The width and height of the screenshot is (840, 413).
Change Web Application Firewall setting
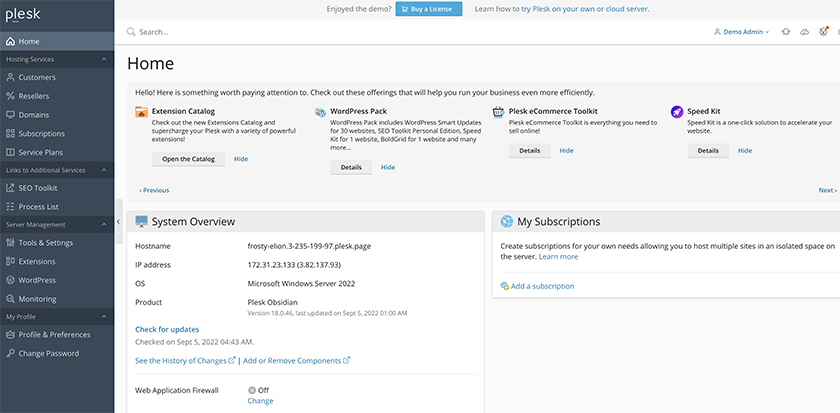click(260, 401)
